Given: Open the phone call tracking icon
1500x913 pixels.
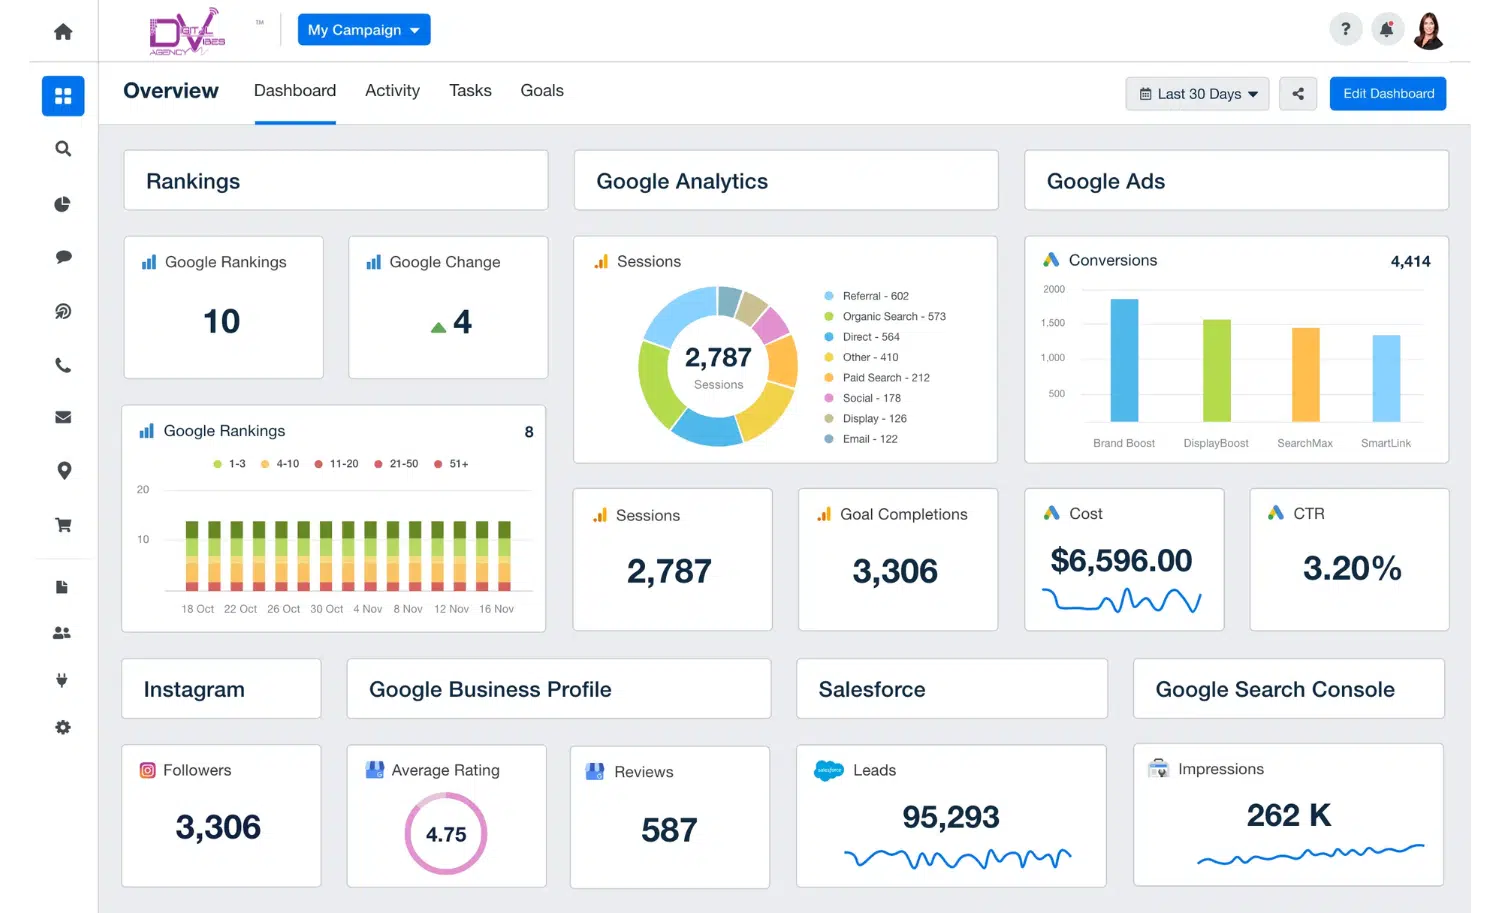Looking at the screenshot, I should pyautogui.click(x=63, y=365).
